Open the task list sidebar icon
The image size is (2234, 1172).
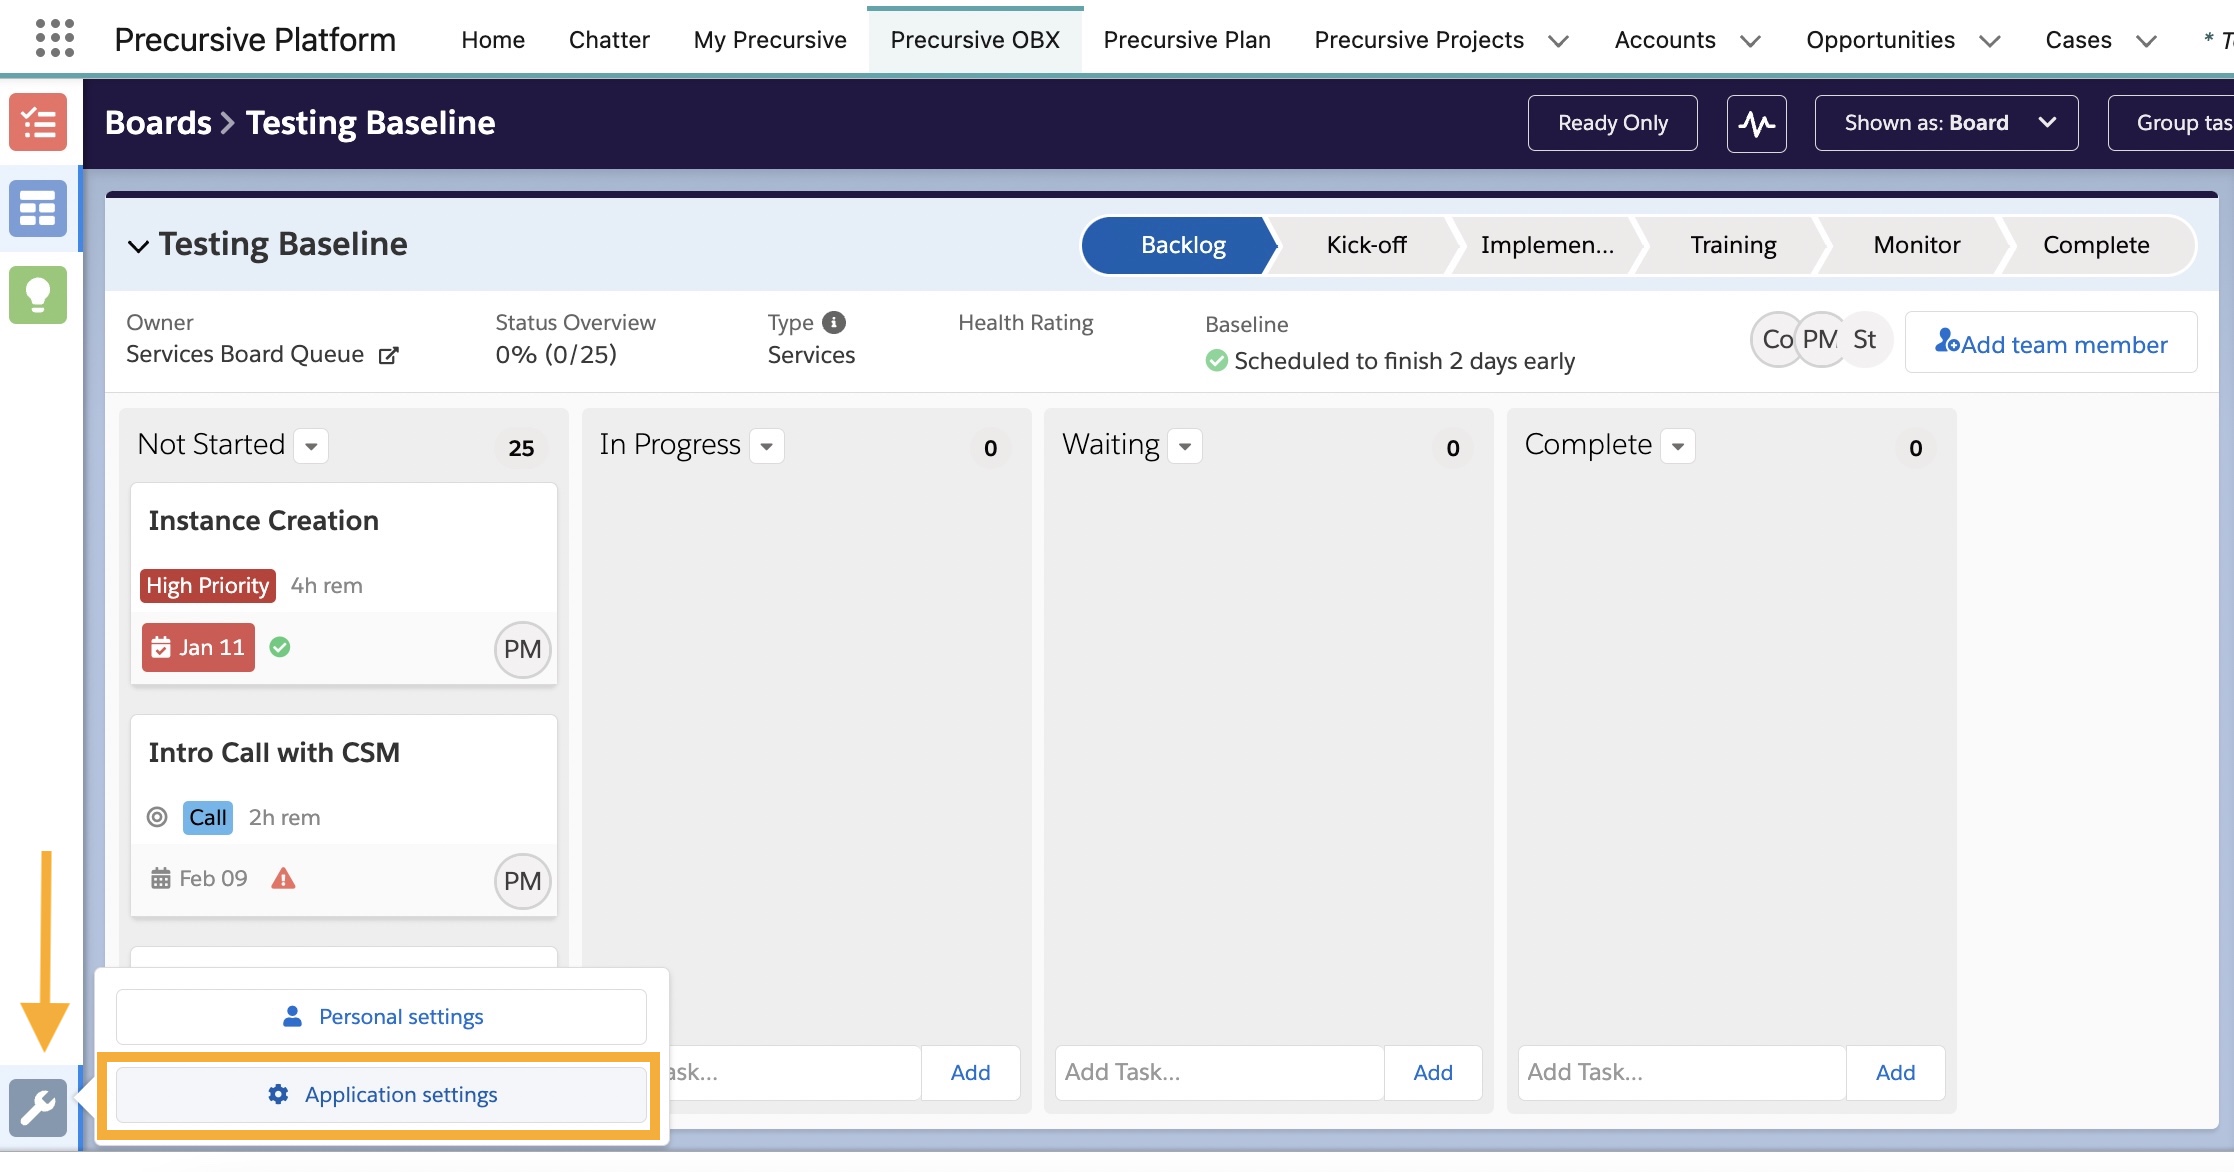[38, 122]
